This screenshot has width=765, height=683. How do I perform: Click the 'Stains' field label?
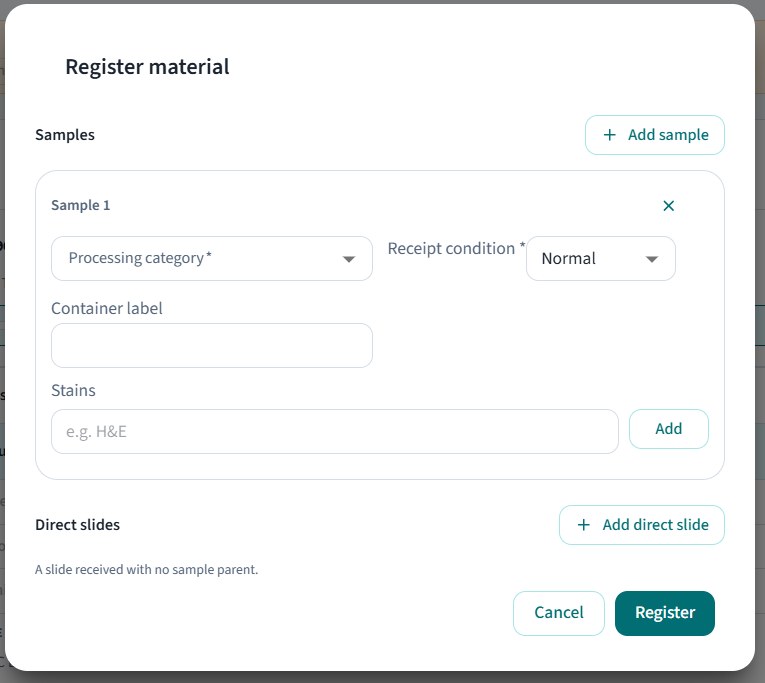coord(73,390)
